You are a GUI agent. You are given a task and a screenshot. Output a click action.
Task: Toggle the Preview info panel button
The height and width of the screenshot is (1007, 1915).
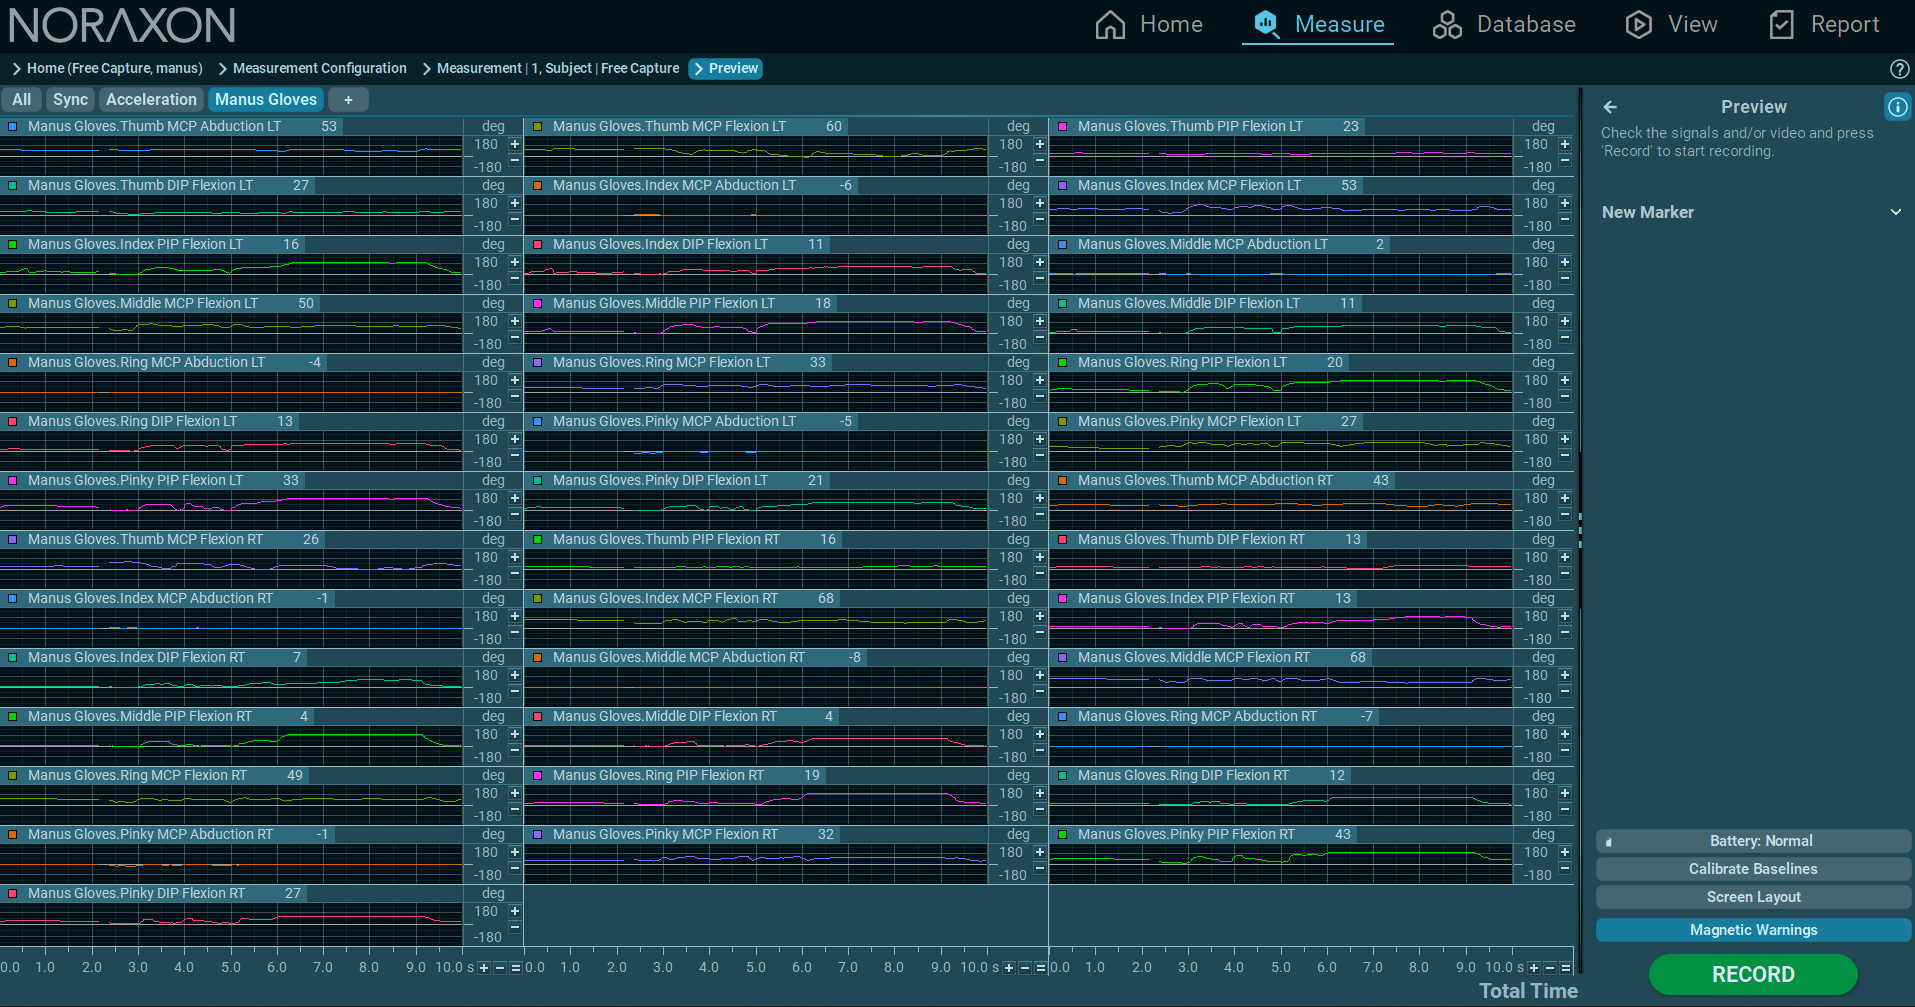point(1897,107)
